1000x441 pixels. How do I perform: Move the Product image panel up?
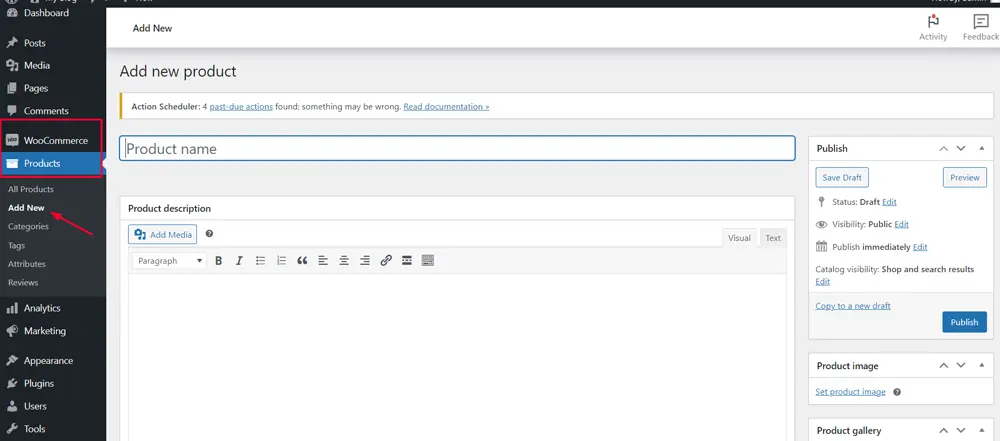click(944, 366)
